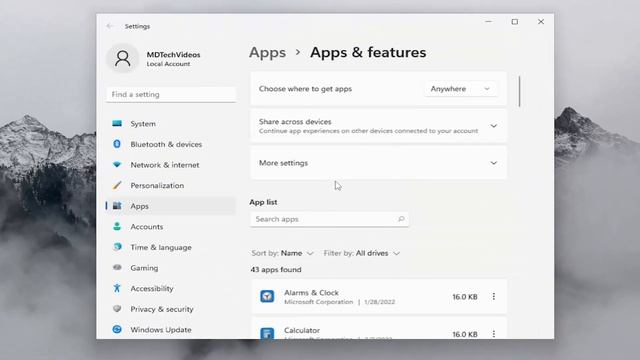The width and height of the screenshot is (640, 360).
Task: Click the Bluetooth icon in sidebar
Action: [x=117, y=144]
